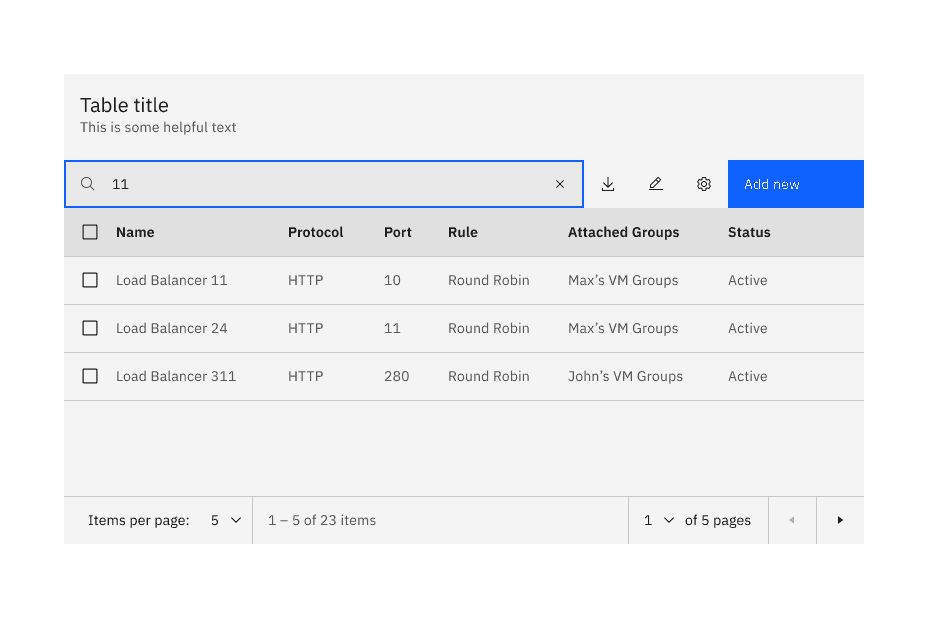
Task: Click the Add new button
Action: [x=795, y=184]
